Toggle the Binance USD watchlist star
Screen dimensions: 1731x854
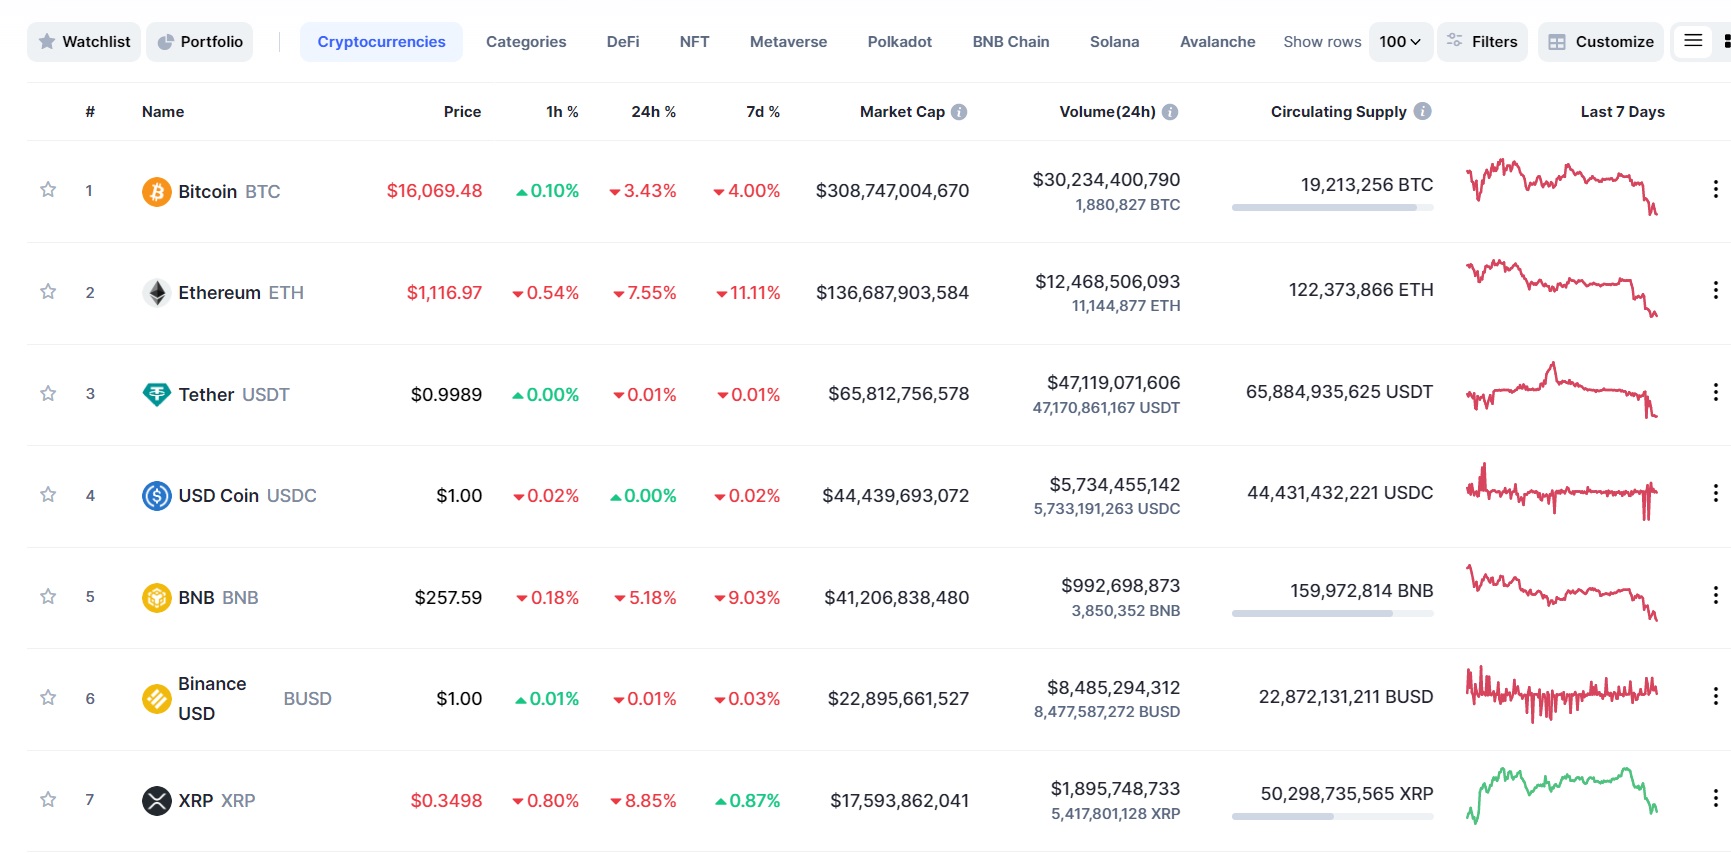[x=48, y=698]
